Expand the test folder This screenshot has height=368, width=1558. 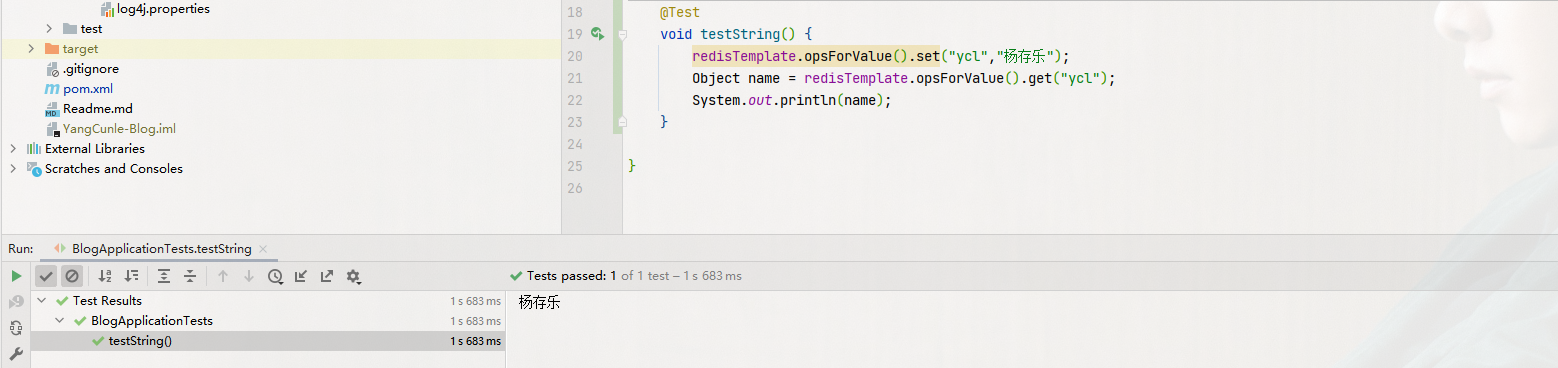tap(49, 29)
